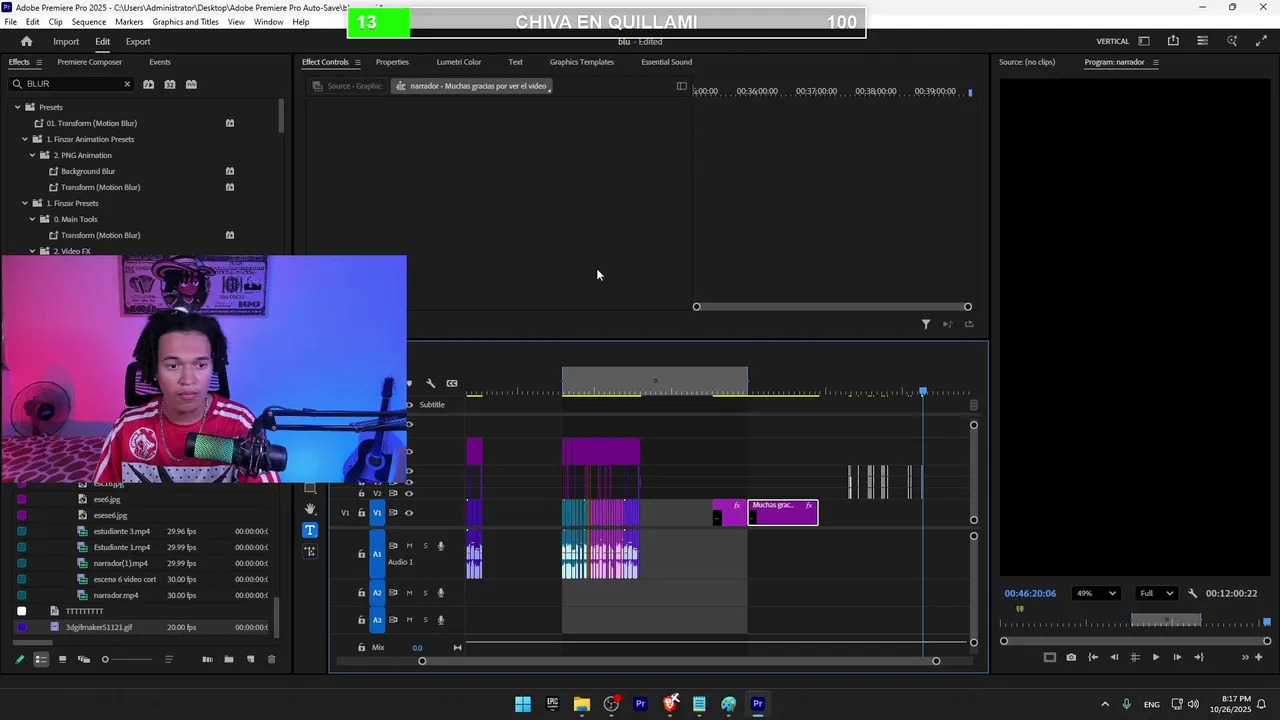Screen dimensions: 1280x720
Task: Open the Markers menu
Action: (x=129, y=22)
